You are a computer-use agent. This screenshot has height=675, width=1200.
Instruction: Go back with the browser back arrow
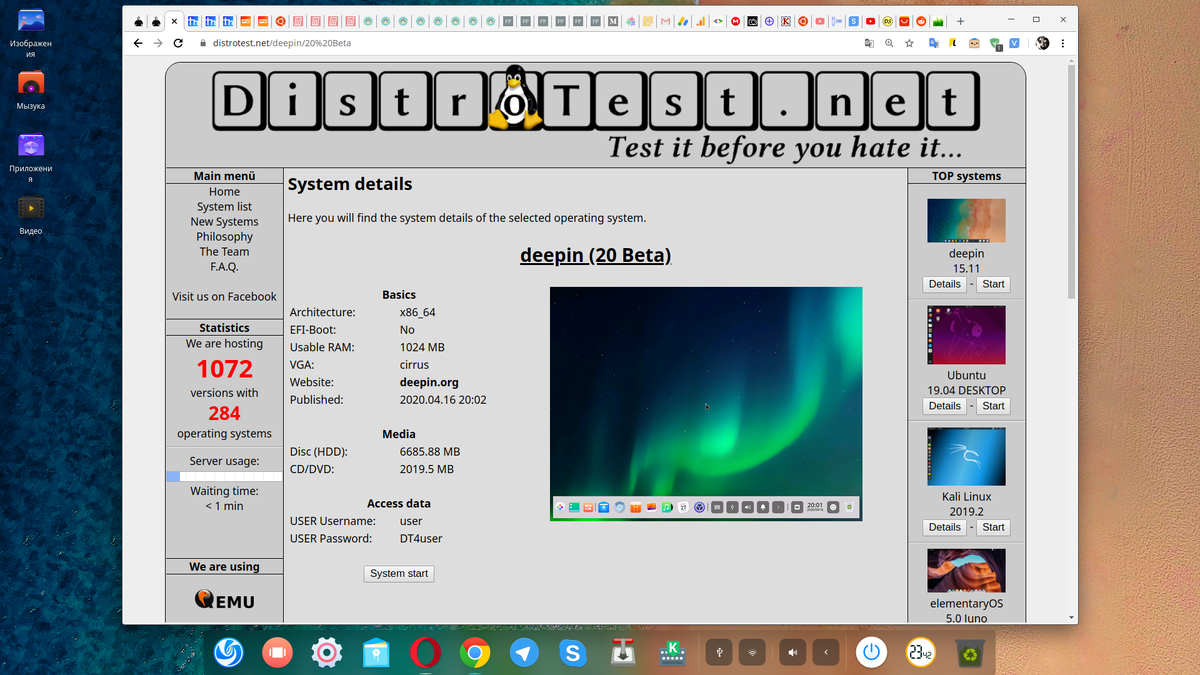[x=138, y=43]
